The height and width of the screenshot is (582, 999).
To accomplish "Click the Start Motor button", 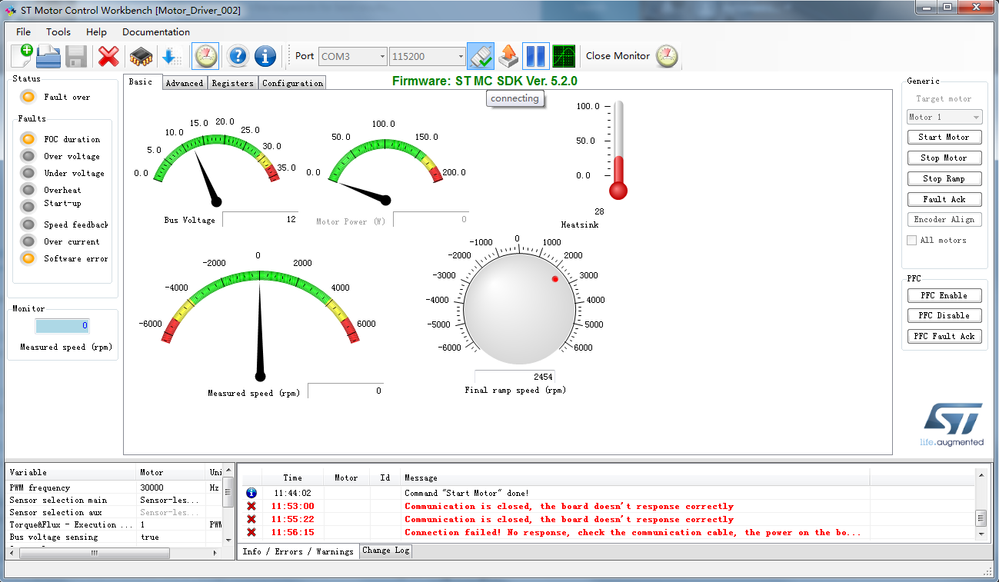I will pyautogui.click(x=944, y=137).
